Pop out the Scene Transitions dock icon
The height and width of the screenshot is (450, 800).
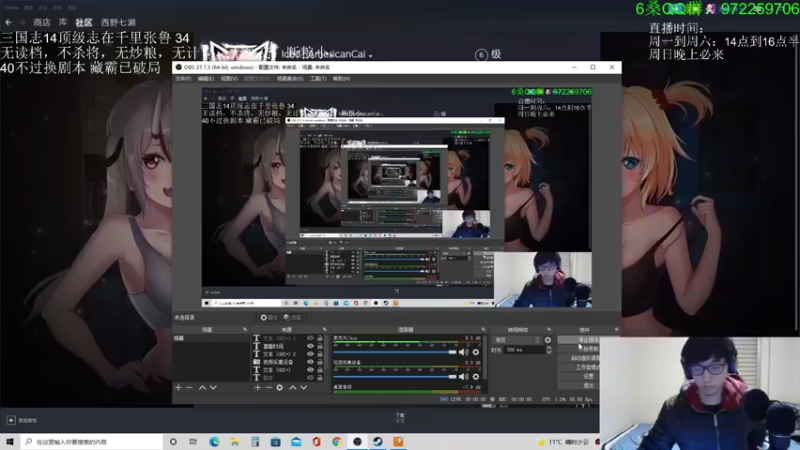pos(549,330)
